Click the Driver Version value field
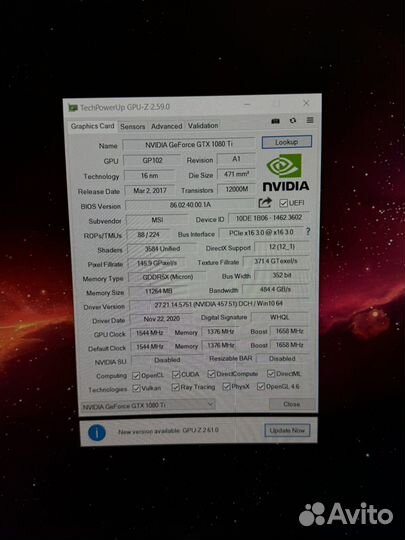This screenshot has height=540, width=405. point(219,304)
